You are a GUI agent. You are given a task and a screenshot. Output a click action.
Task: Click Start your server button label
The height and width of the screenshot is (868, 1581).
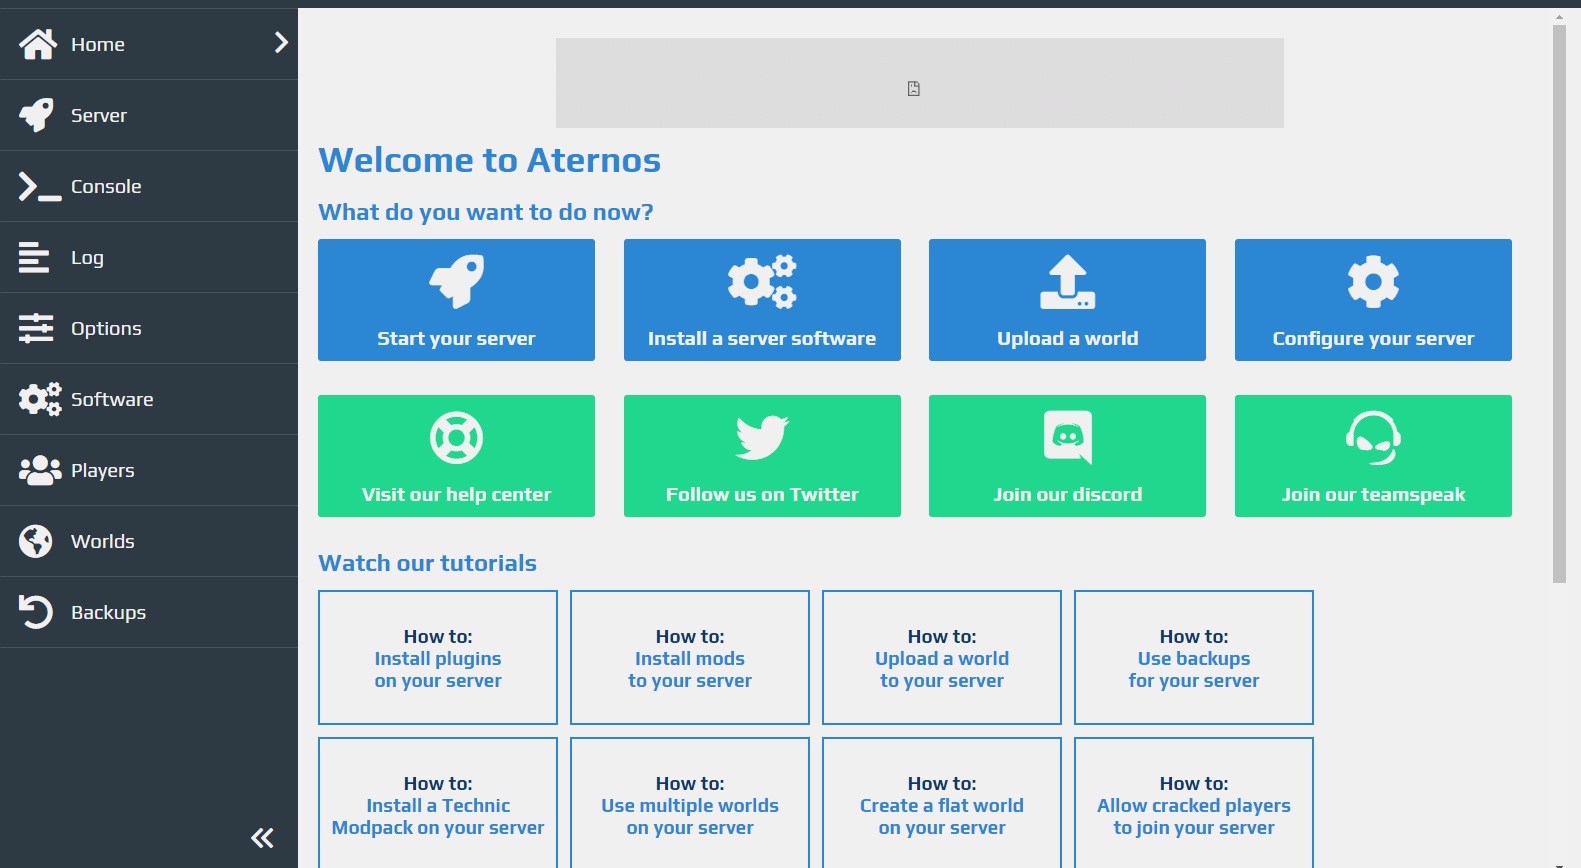tap(456, 339)
